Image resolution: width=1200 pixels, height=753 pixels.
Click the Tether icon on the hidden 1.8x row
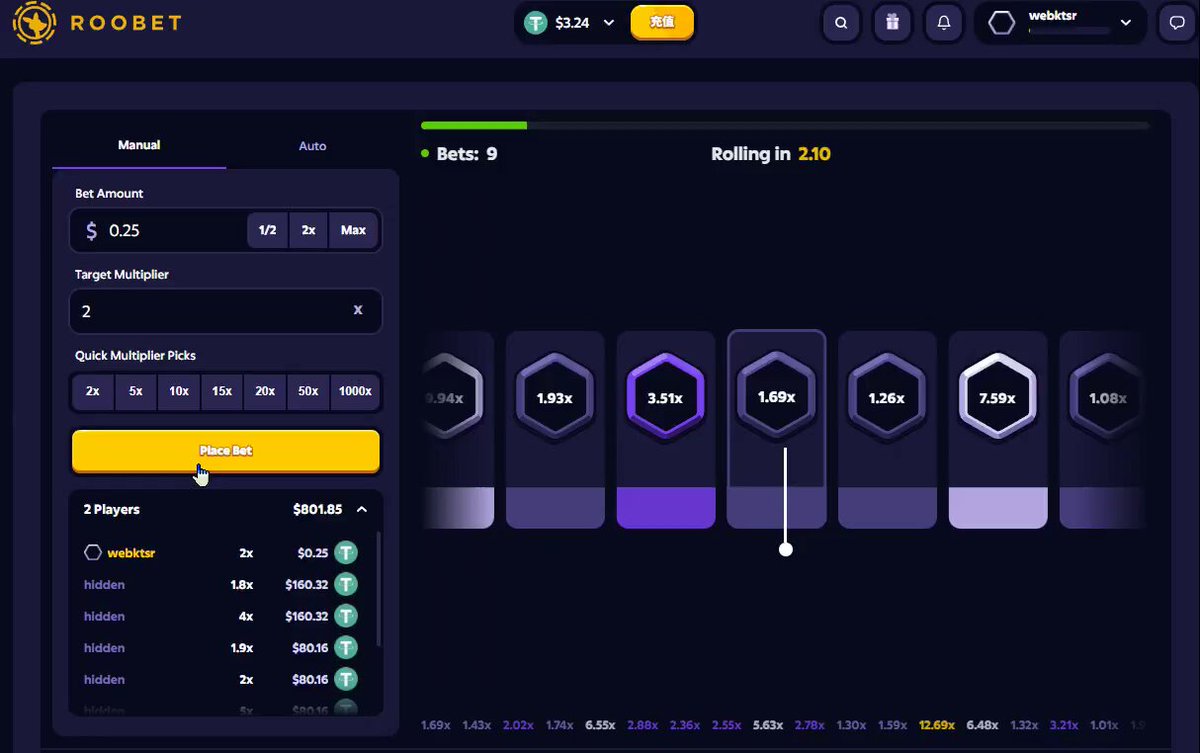pos(346,585)
